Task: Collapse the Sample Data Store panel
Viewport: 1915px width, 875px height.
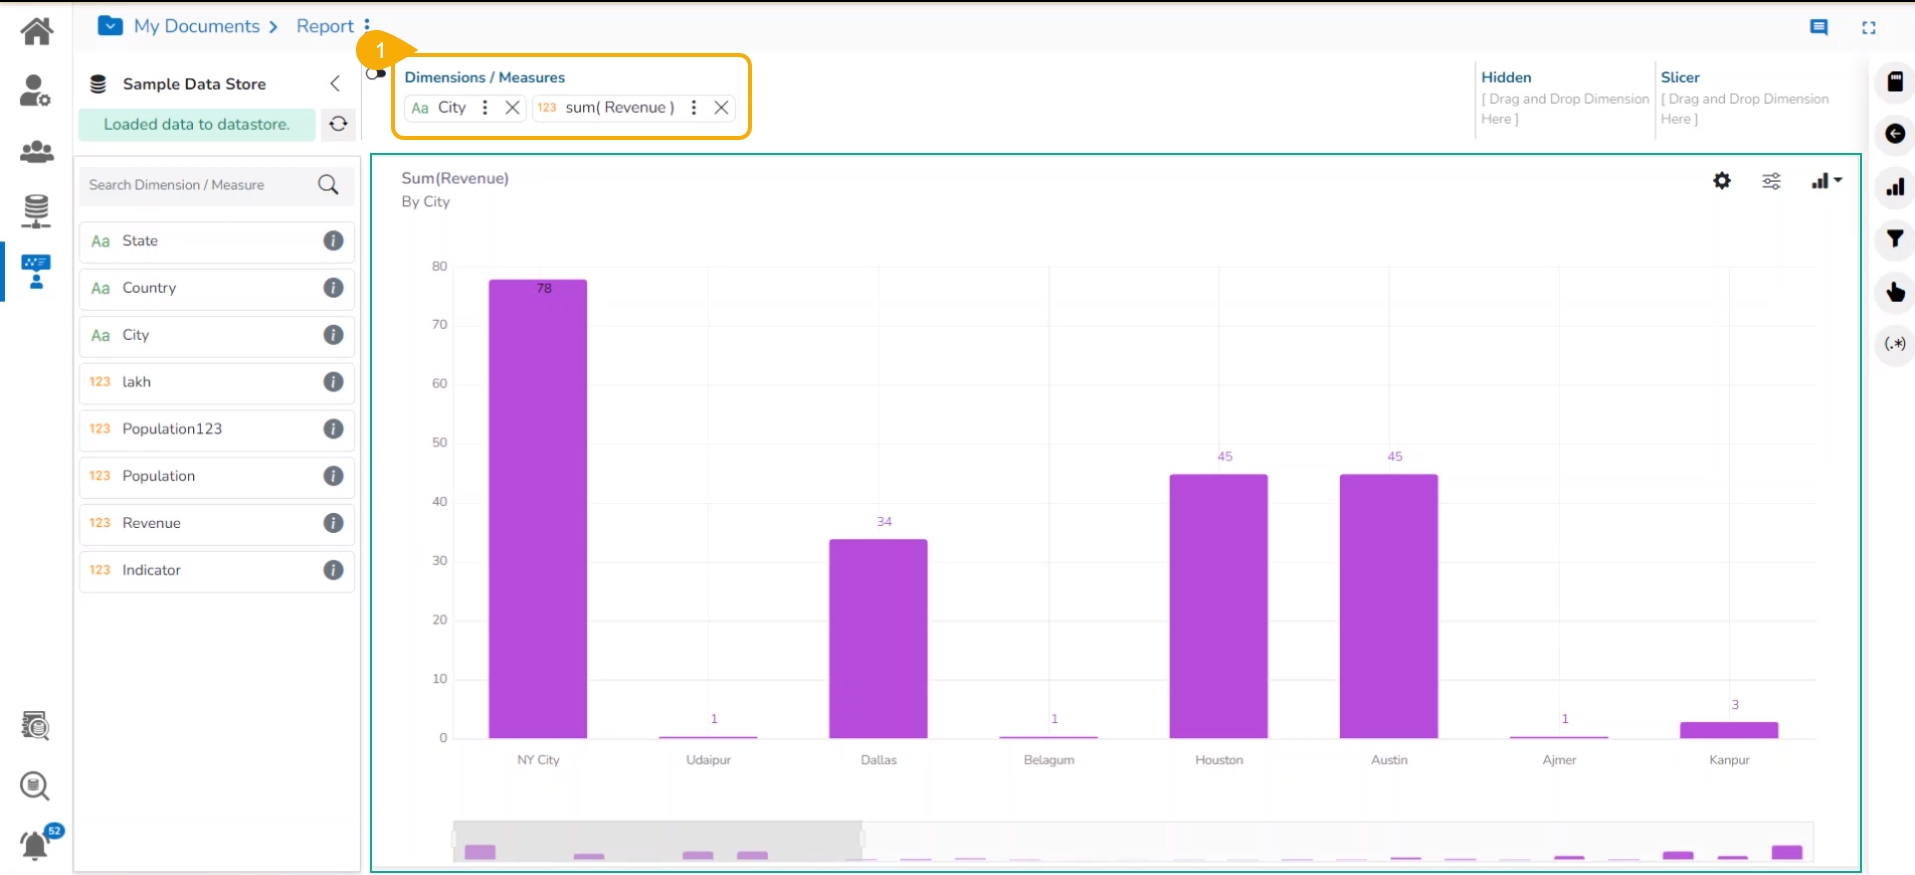Action: tap(335, 84)
